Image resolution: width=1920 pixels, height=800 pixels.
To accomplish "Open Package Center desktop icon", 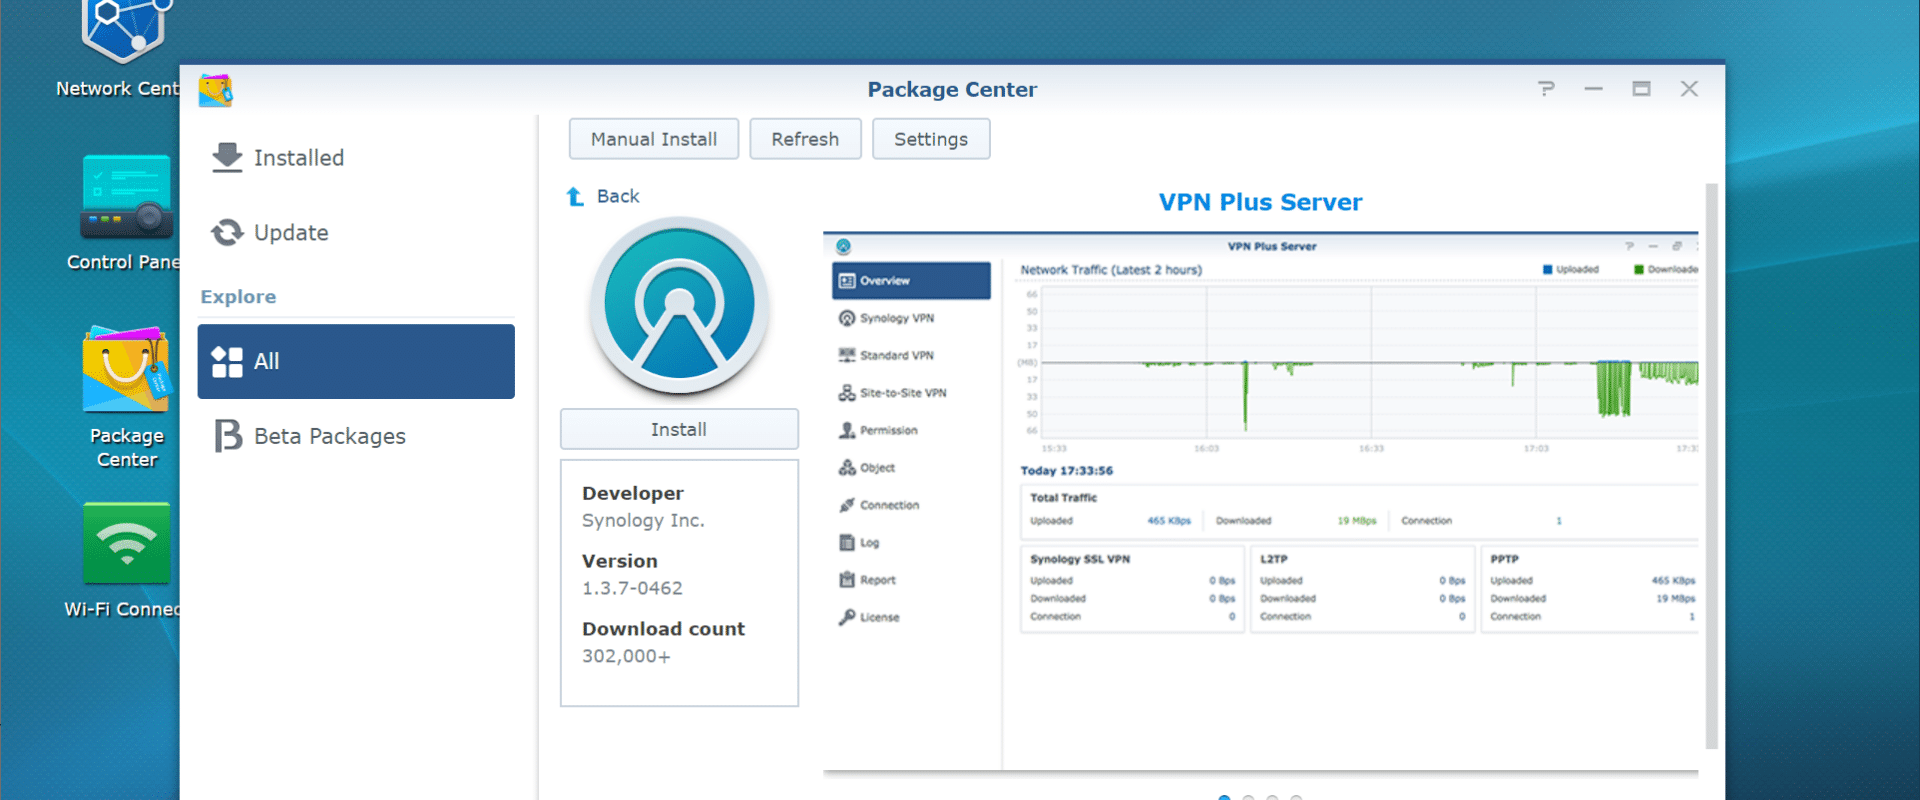I will 126,368.
